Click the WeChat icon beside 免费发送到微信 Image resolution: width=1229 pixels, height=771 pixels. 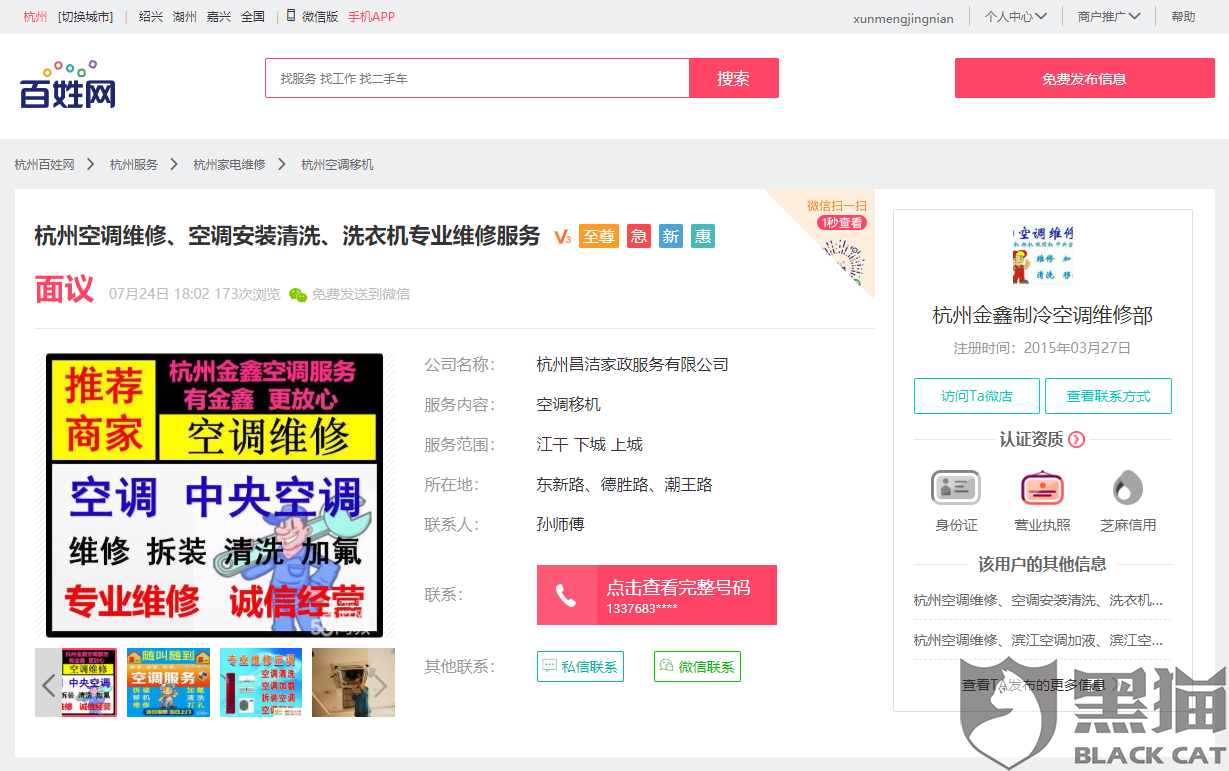point(297,293)
